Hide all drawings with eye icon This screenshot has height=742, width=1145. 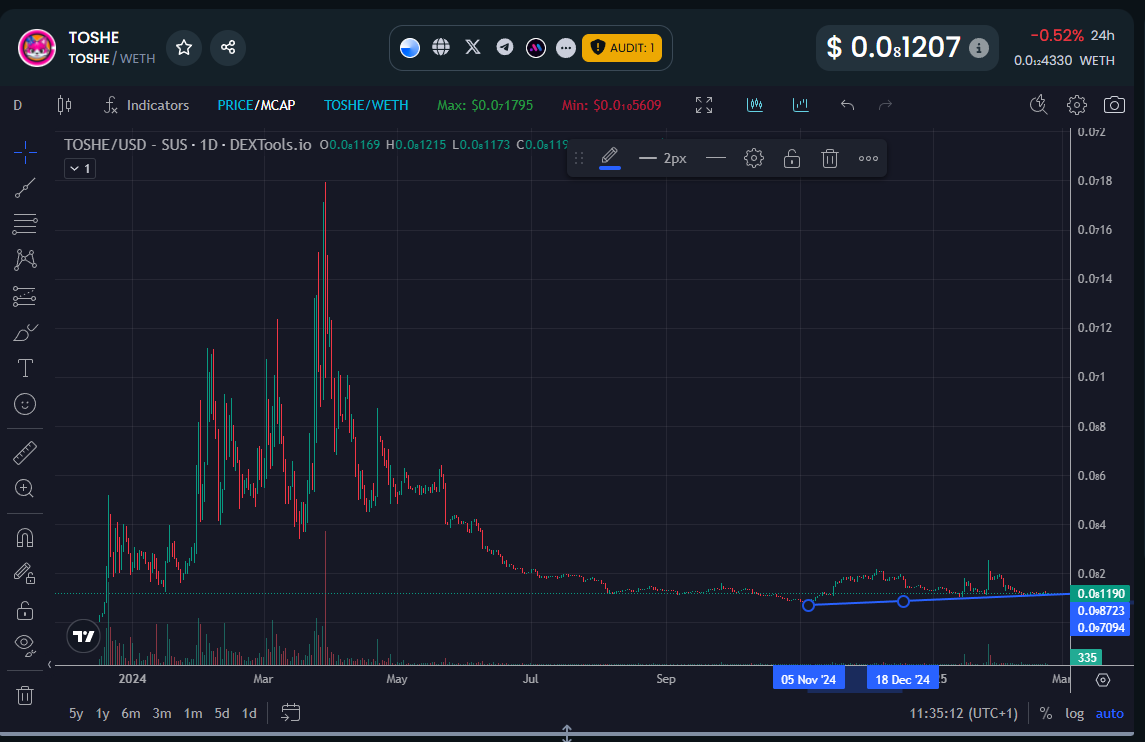pos(25,645)
